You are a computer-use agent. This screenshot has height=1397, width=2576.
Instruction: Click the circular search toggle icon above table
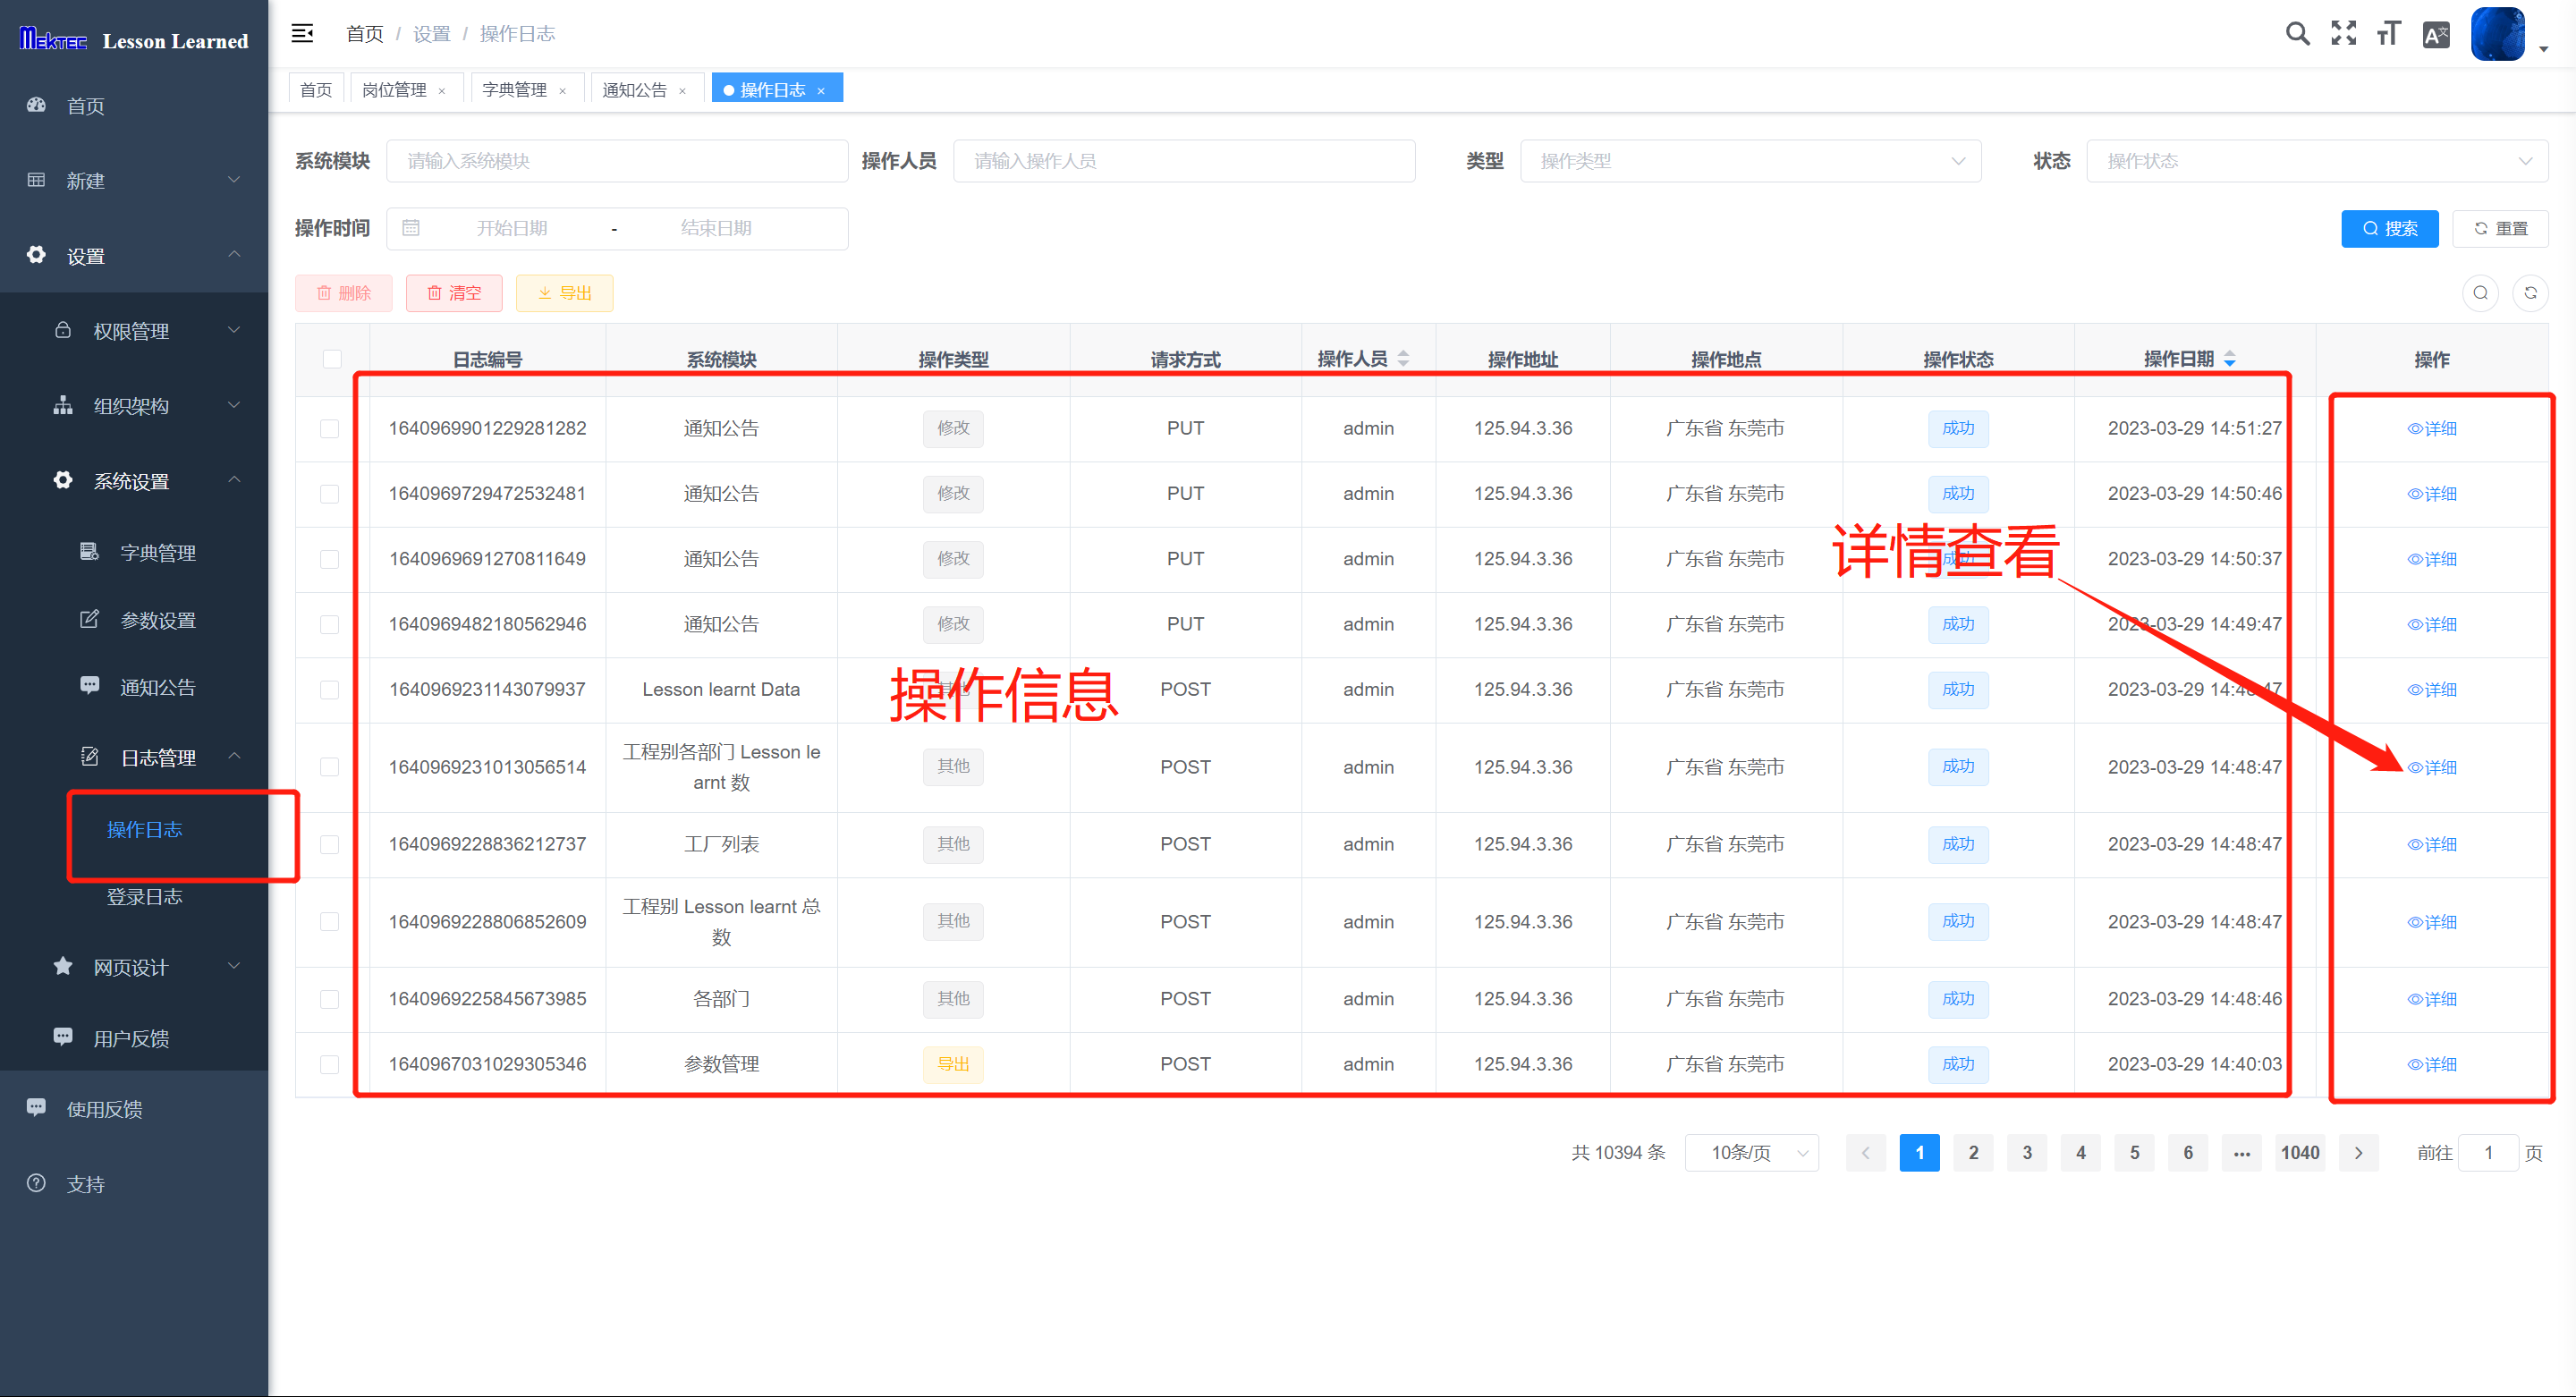click(2480, 293)
